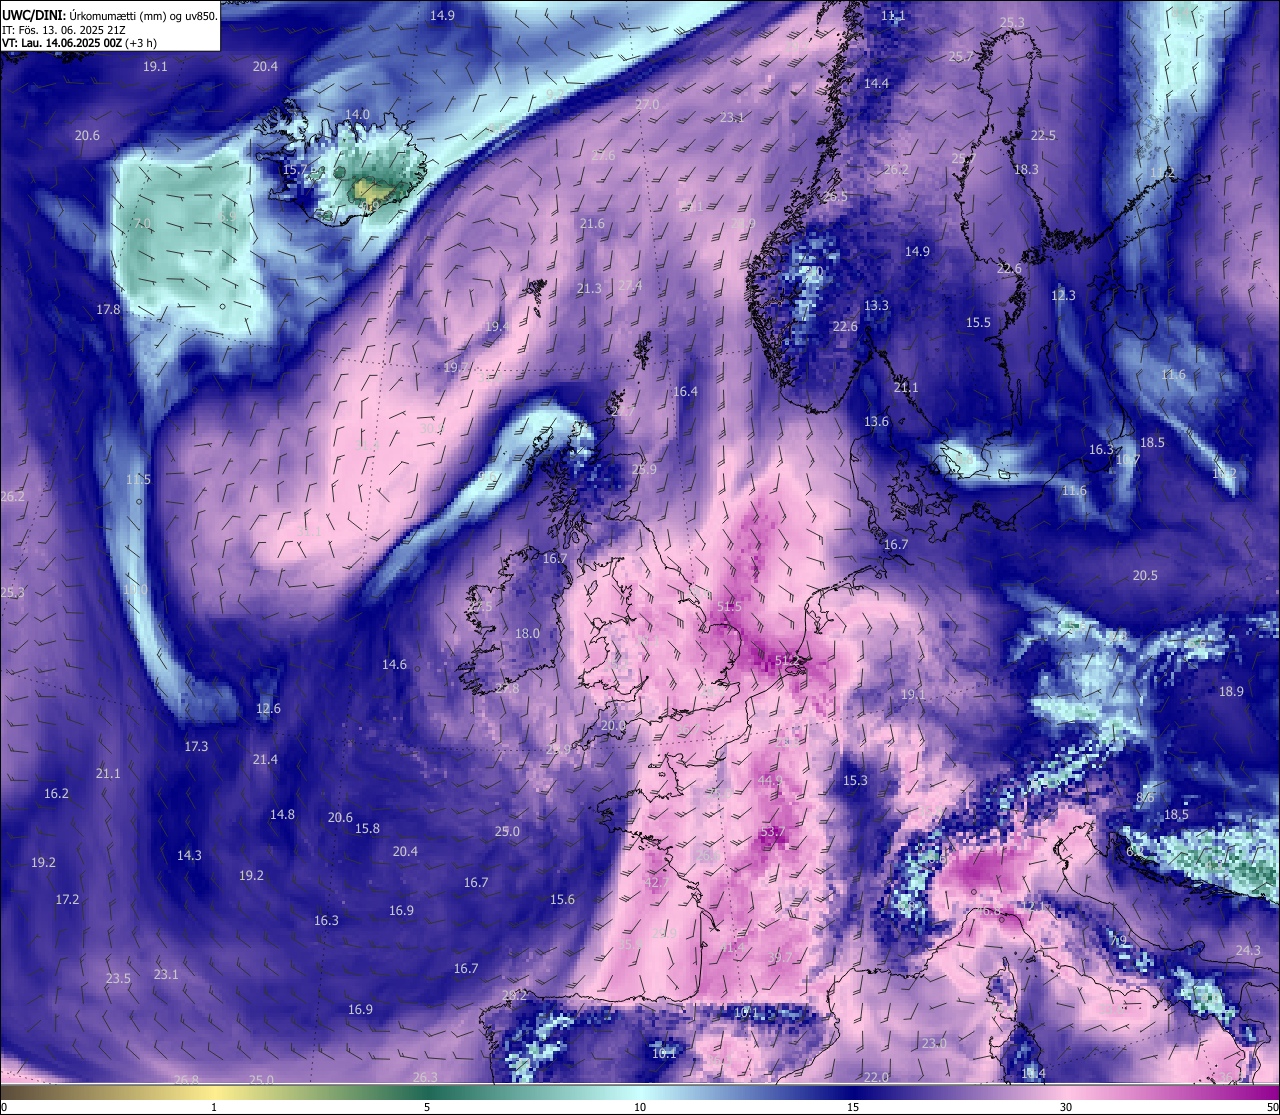Click the 14.8 map value
Image resolution: width=1280 pixels, height=1115 pixels.
click(282, 815)
